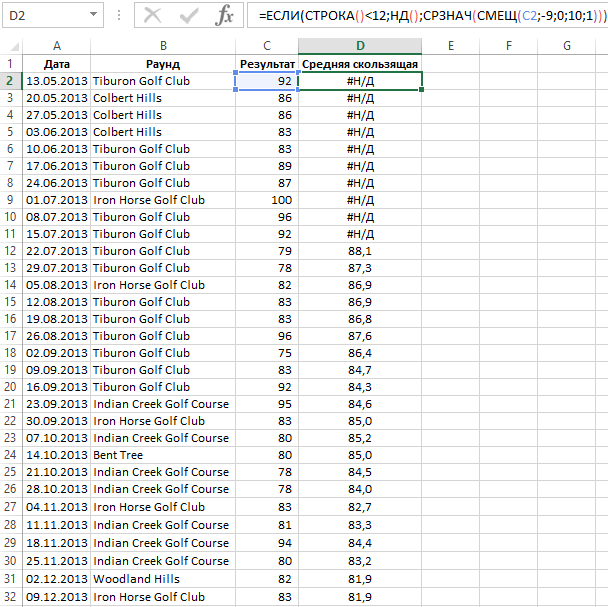Click the 'Средняя скользящая' header cell
Screen dimensions: 608x607
click(x=359, y=64)
